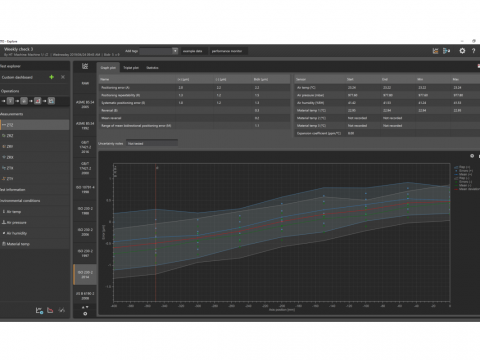Select the RAW standard
The width and height of the screenshot is (480, 360).
[85, 83]
